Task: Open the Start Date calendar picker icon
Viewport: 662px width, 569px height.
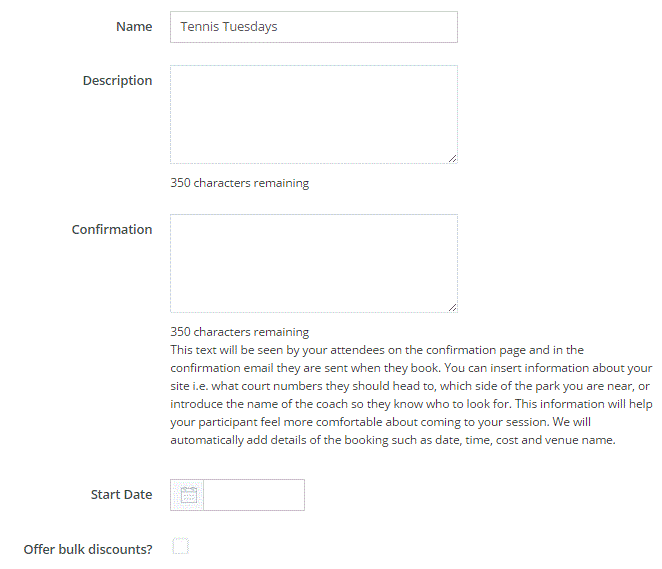Action: pos(188,495)
